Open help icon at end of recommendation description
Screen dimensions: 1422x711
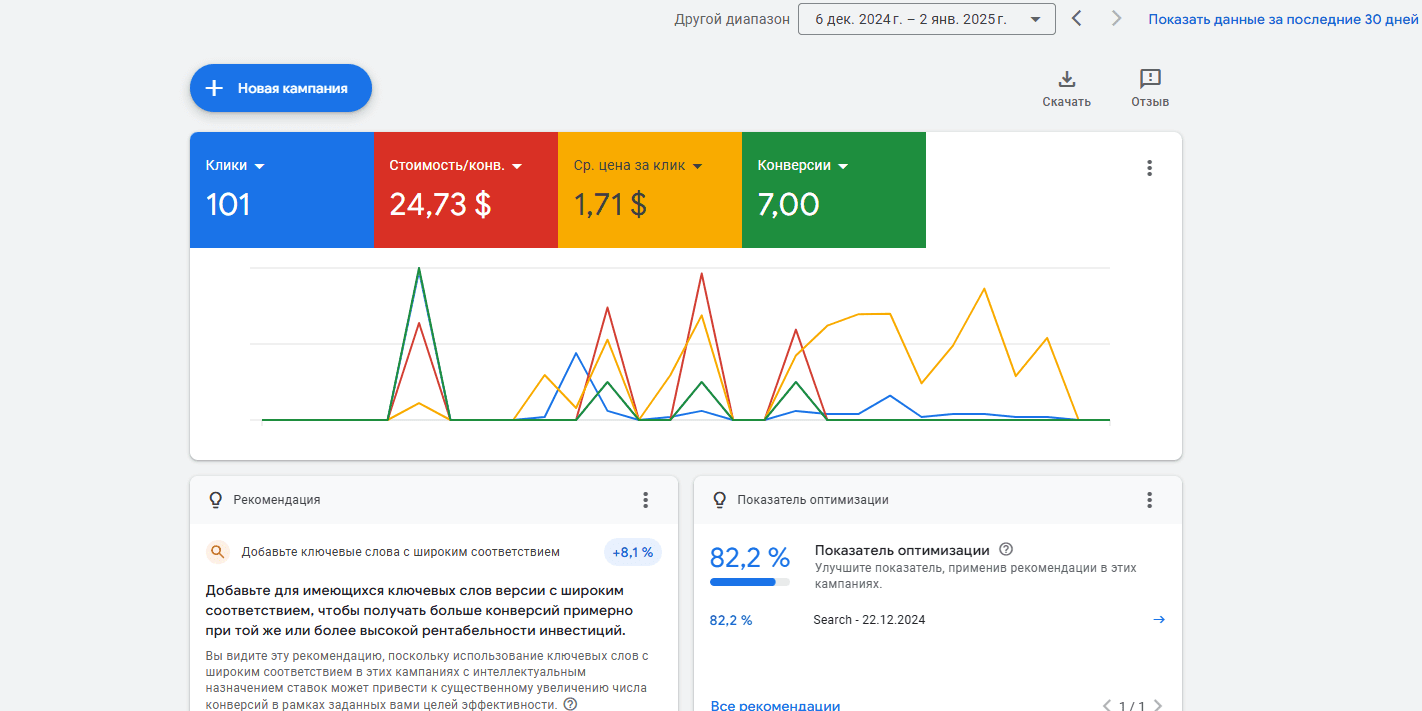[570, 704]
